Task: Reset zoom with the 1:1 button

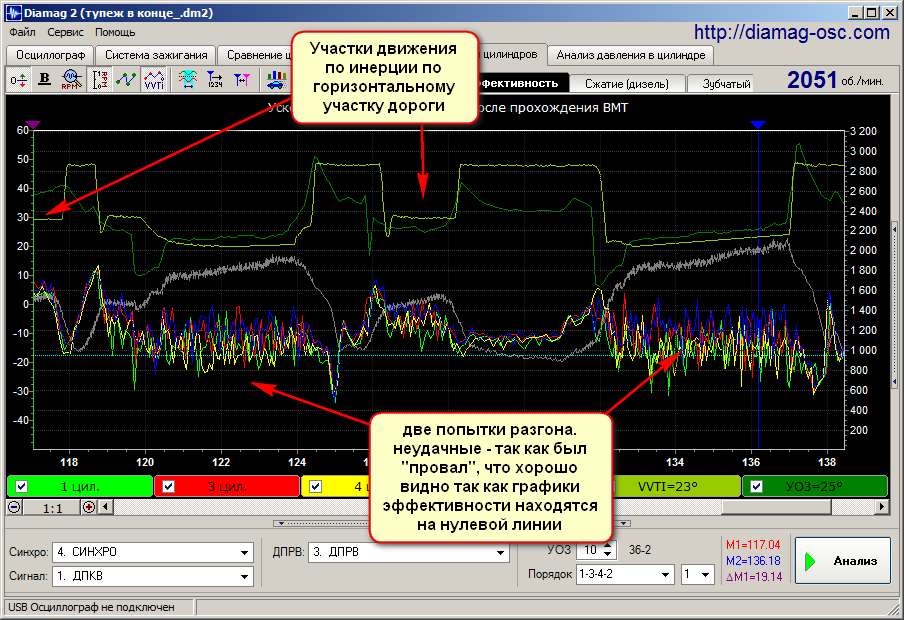Action: pyautogui.click(x=52, y=508)
